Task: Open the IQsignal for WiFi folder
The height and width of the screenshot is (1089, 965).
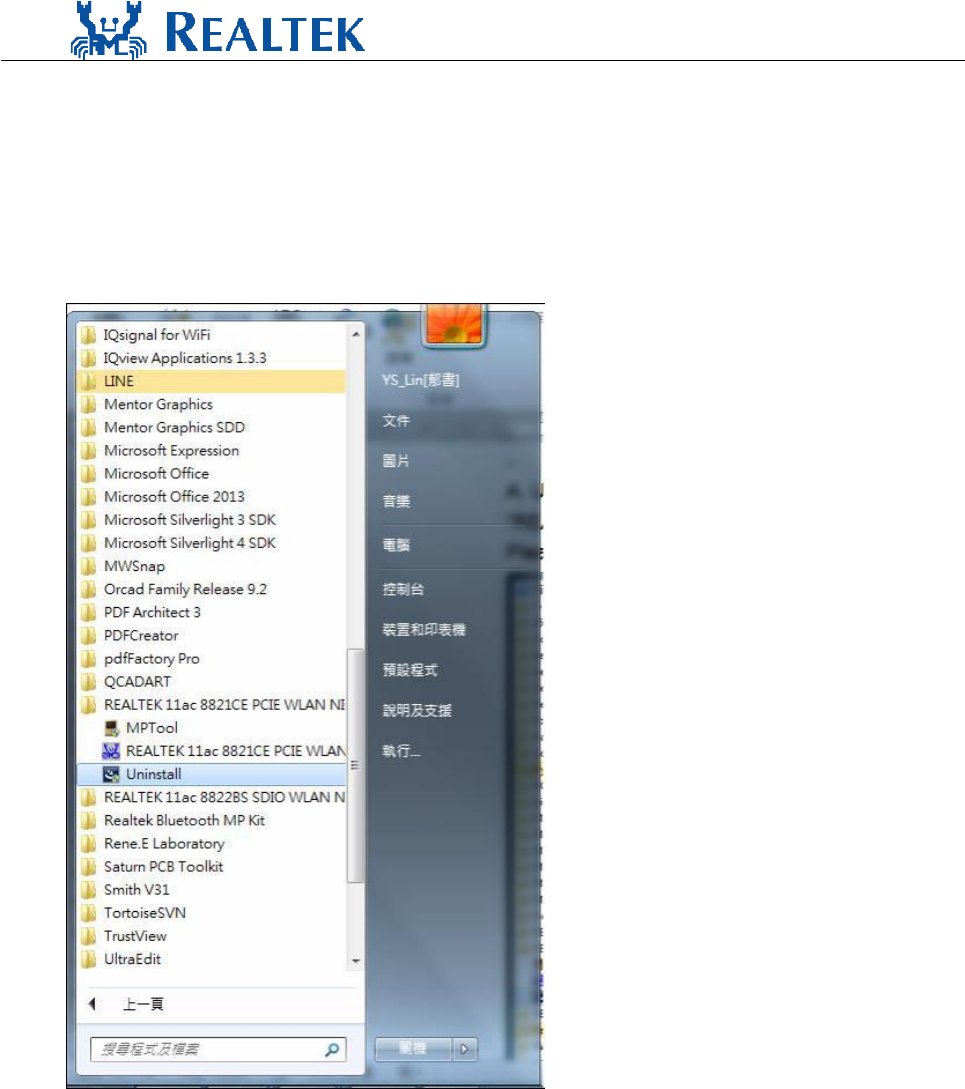Action: tap(211, 335)
